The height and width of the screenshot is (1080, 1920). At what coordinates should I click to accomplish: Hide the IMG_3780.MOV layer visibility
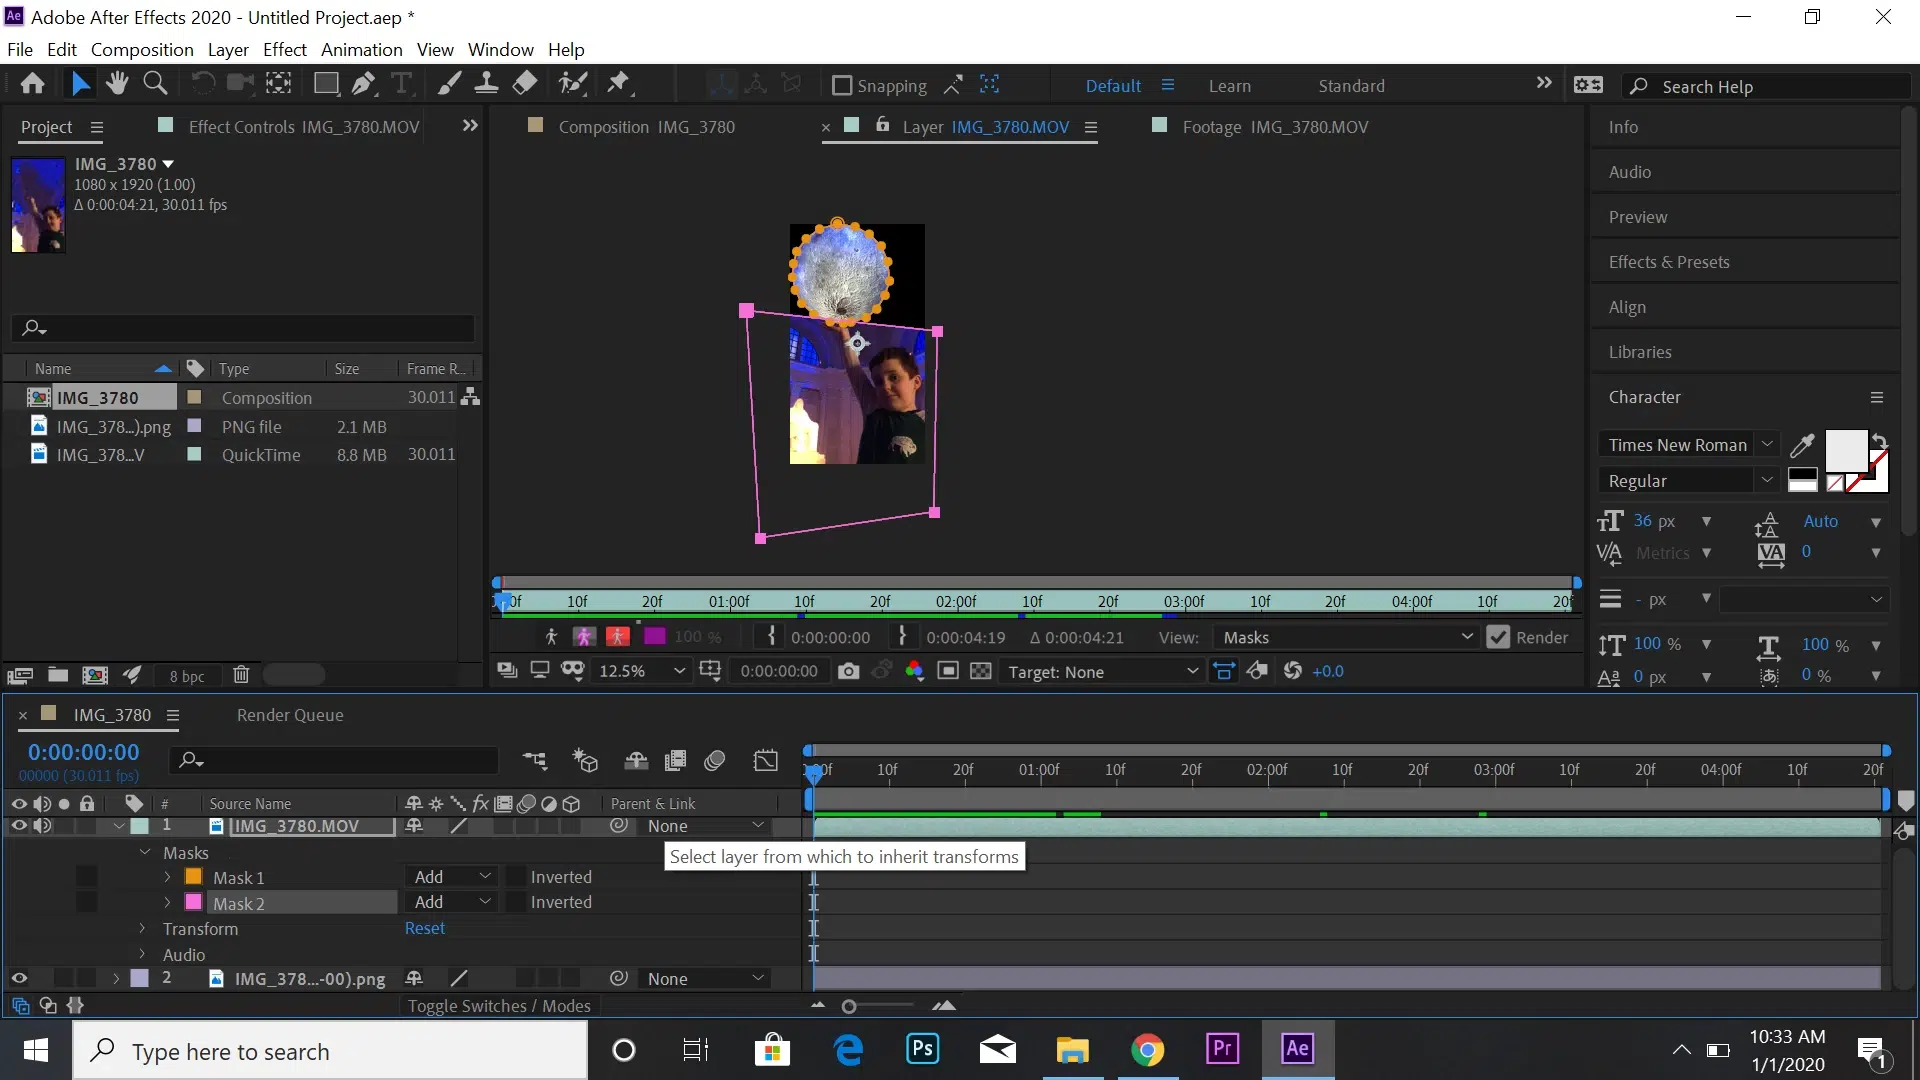coord(19,826)
